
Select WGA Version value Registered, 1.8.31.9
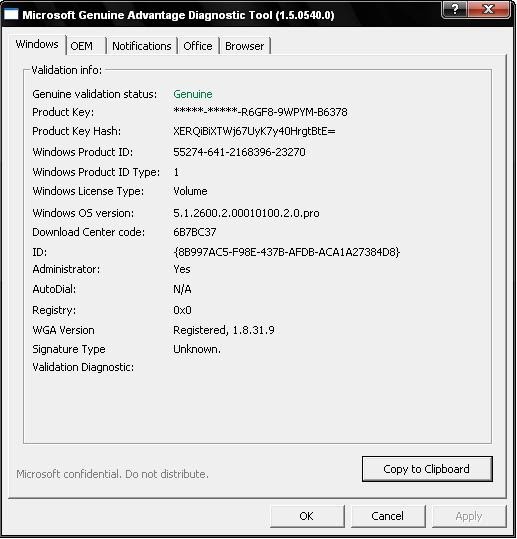(224, 330)
